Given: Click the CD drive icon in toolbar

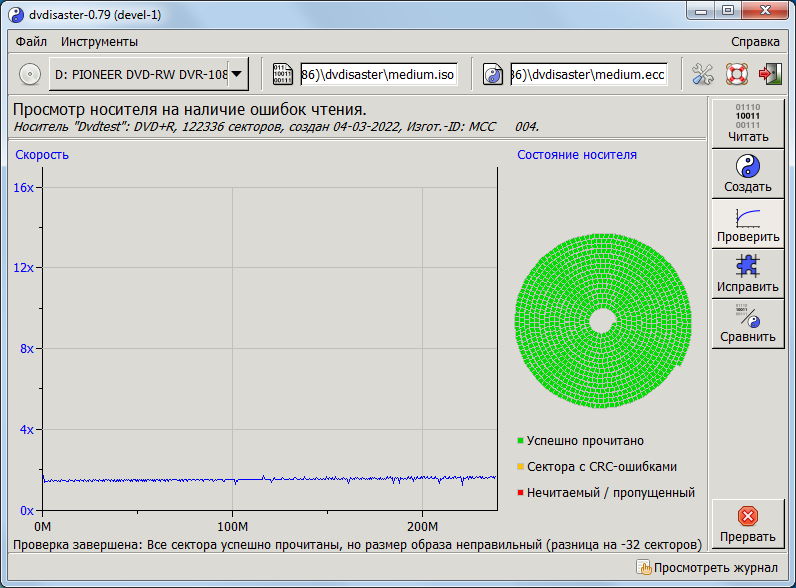Looking at the screenshot, I should click(x=30, y=74).
